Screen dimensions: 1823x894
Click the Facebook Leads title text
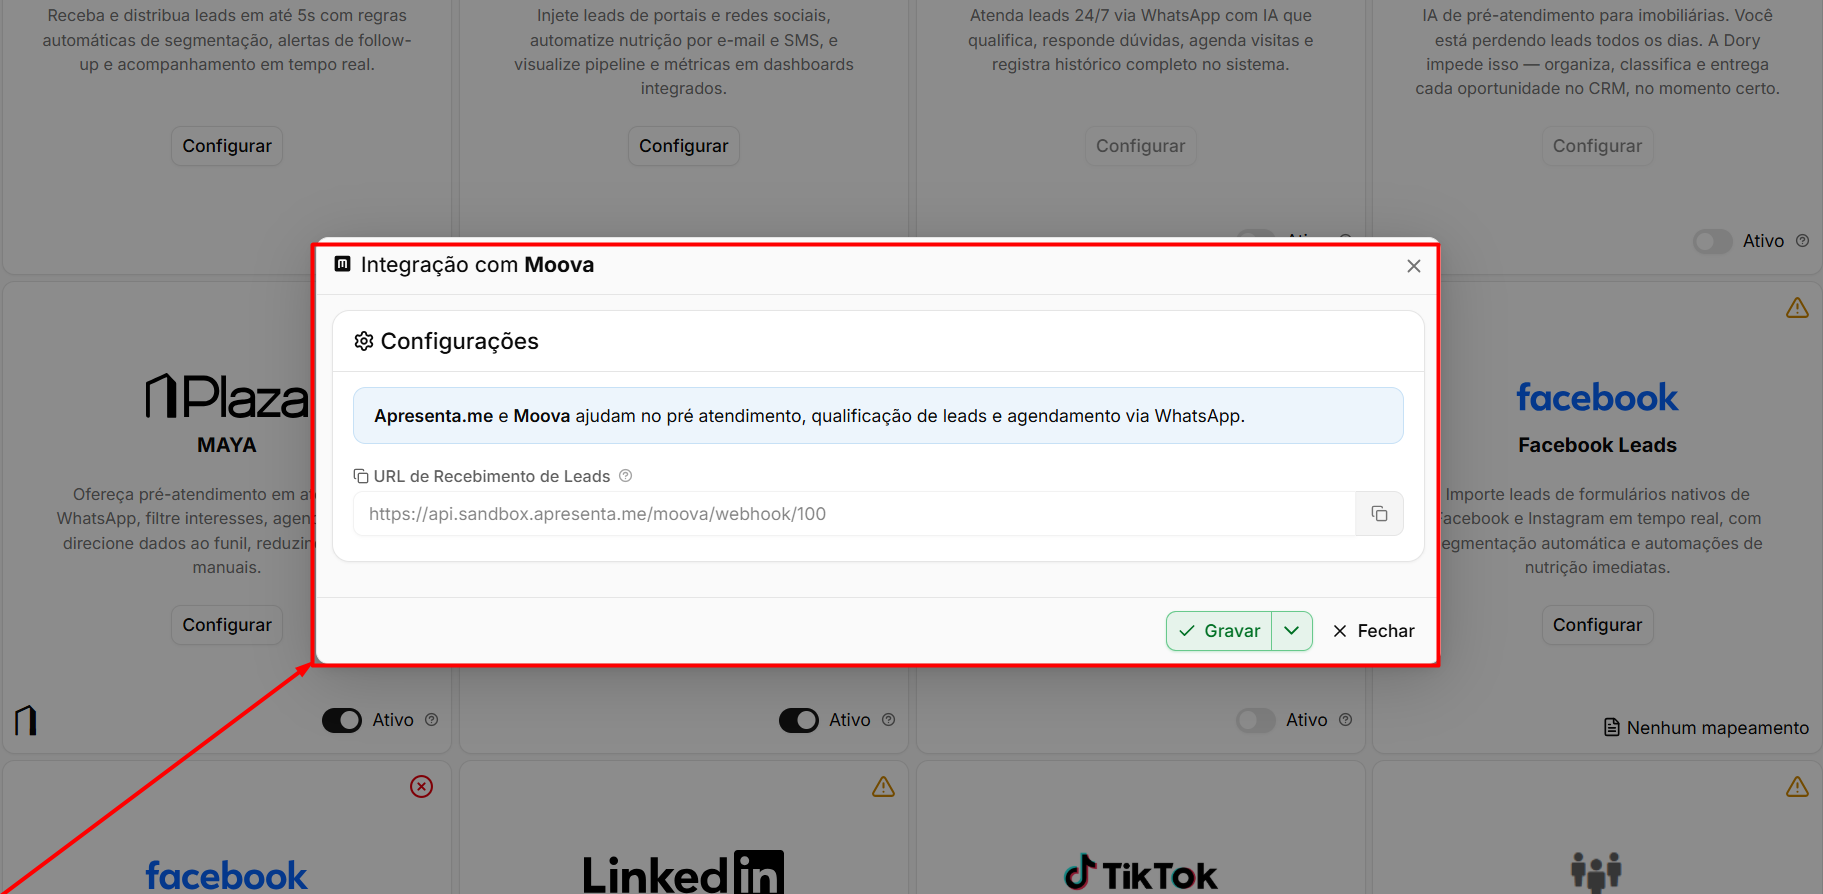tap(1597, 445)
